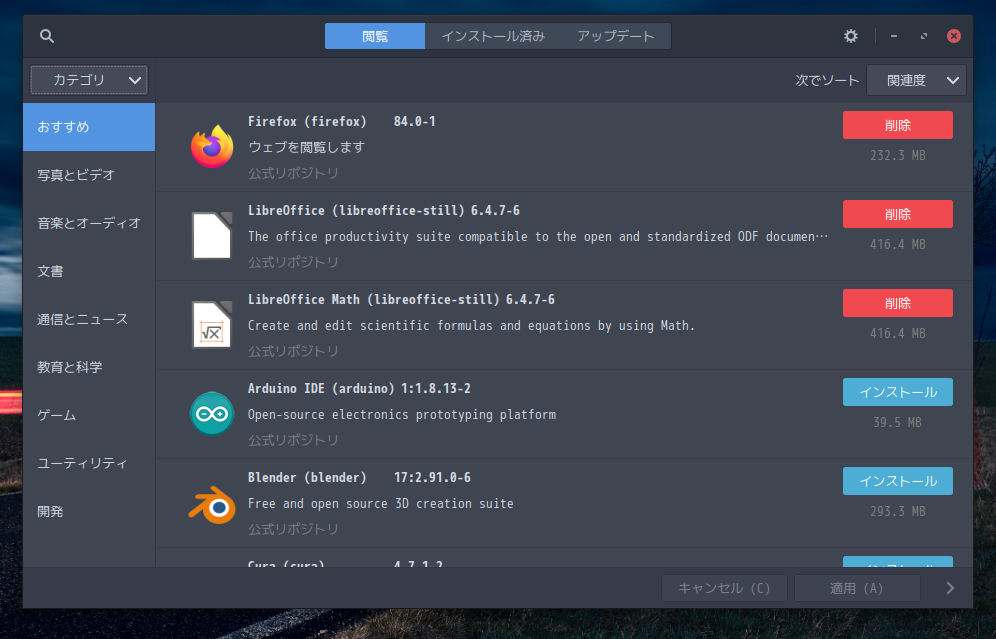
Task: Select the 写真とビデオ category
Action: pyautogui.click(x=89, y=175)
